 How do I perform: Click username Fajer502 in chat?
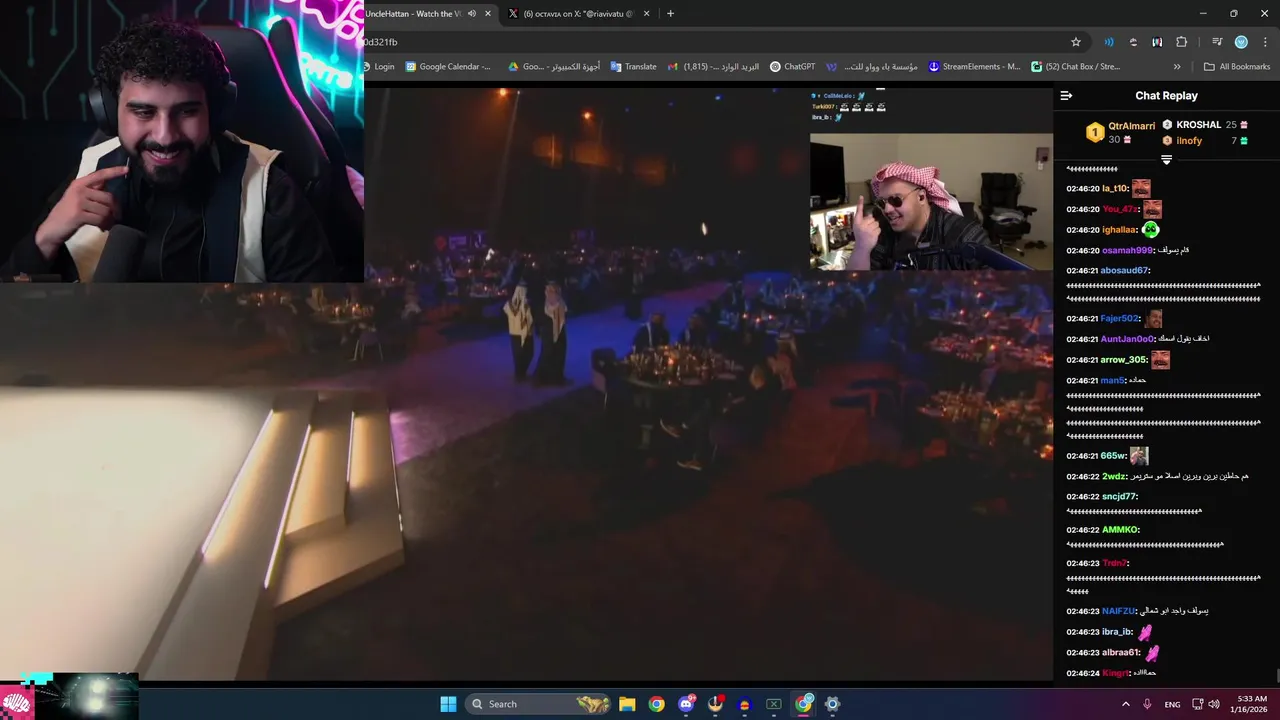[1120, 319]
